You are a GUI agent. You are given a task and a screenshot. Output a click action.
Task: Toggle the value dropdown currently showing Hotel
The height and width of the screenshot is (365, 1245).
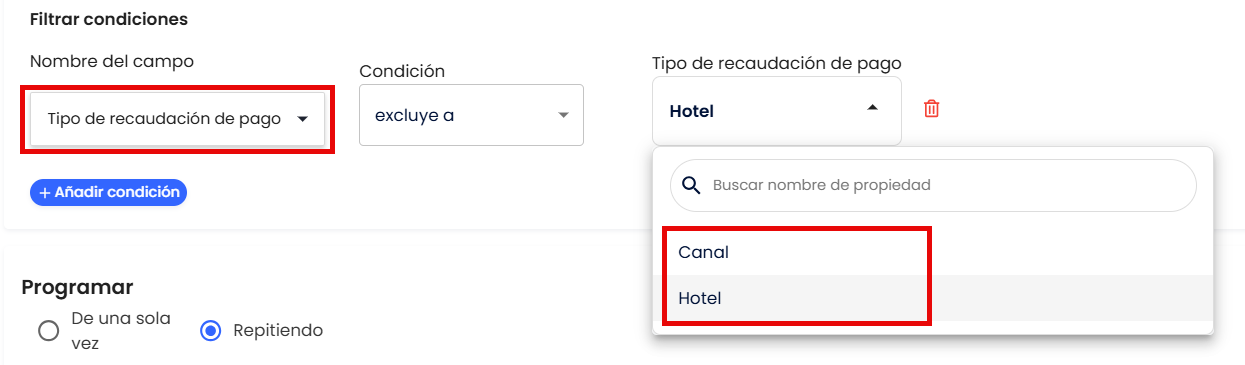(x=777, y=111)
